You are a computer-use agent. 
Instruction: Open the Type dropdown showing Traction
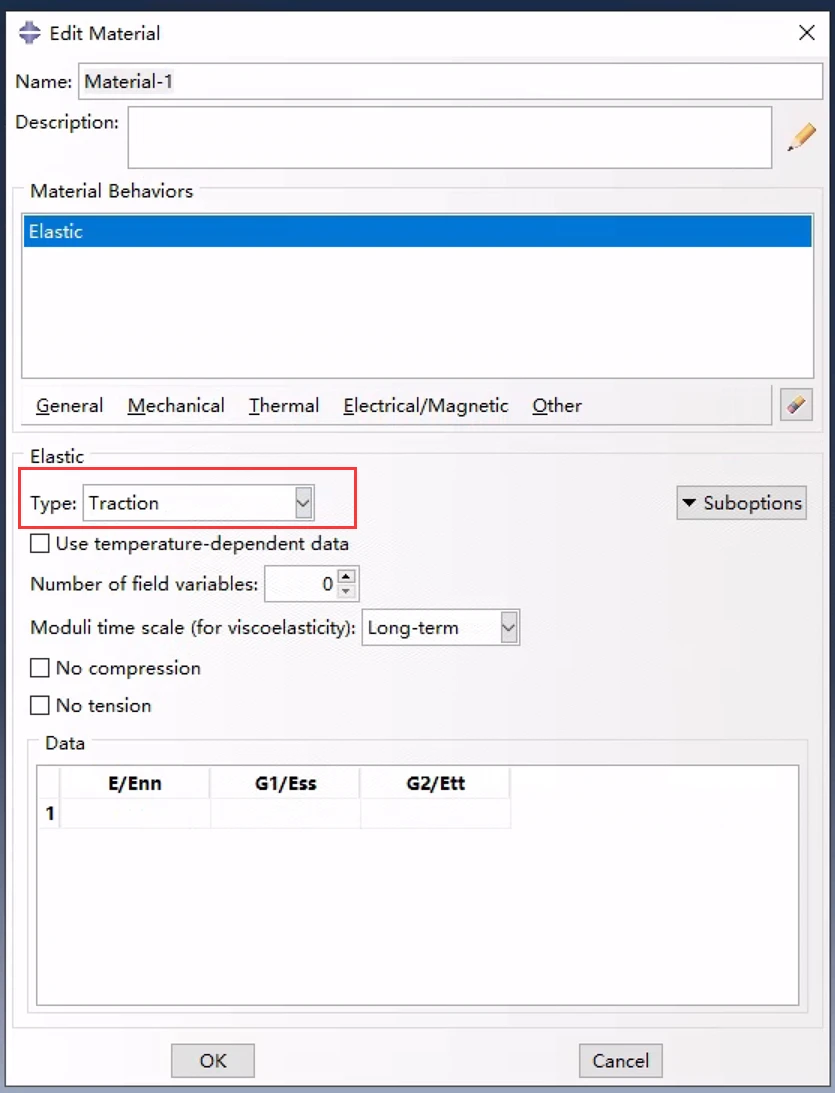point(199,503)
